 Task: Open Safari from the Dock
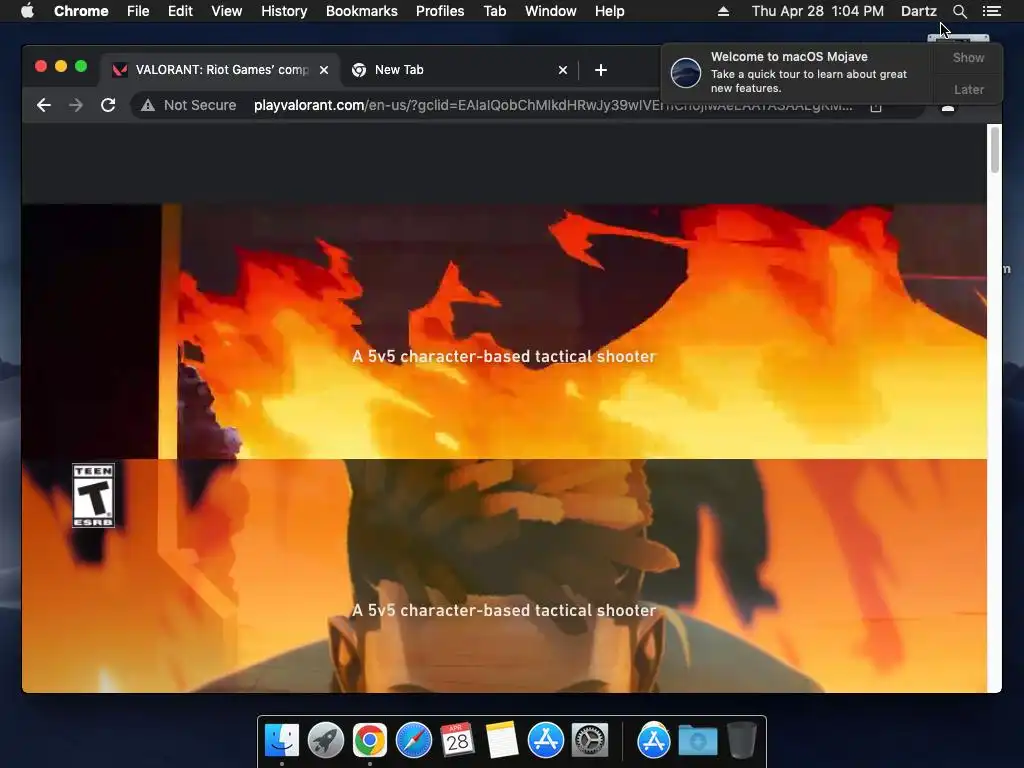(x=413, y=741)
